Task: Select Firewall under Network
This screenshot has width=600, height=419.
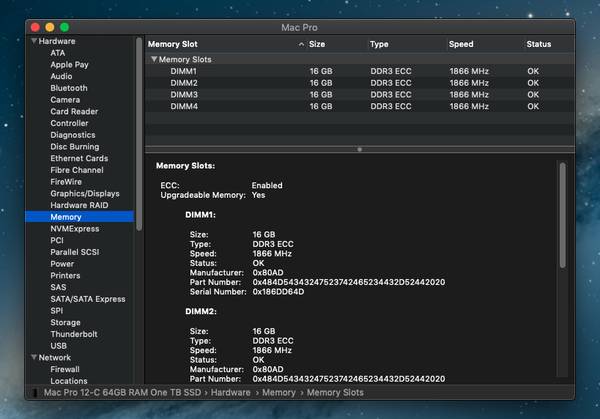Action: (x=66, y=369)
